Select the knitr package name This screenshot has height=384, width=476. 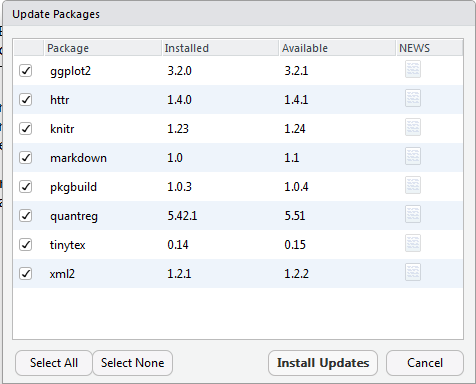(62, 129)
